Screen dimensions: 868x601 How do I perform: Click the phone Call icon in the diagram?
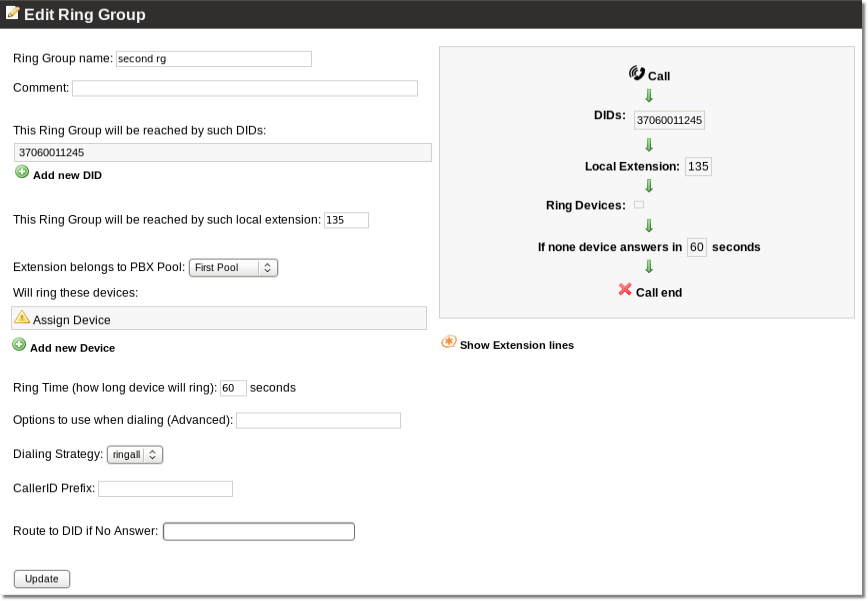636,73
